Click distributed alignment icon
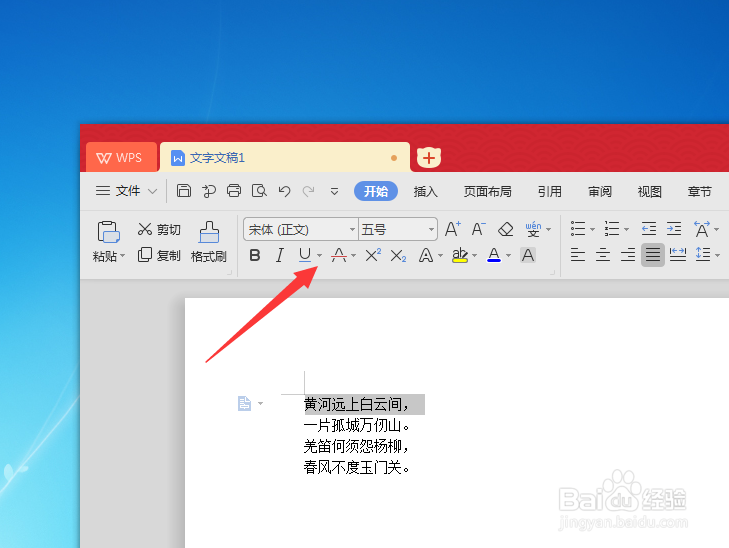Screen dimensions: 729x548 [x=678, y=255]
